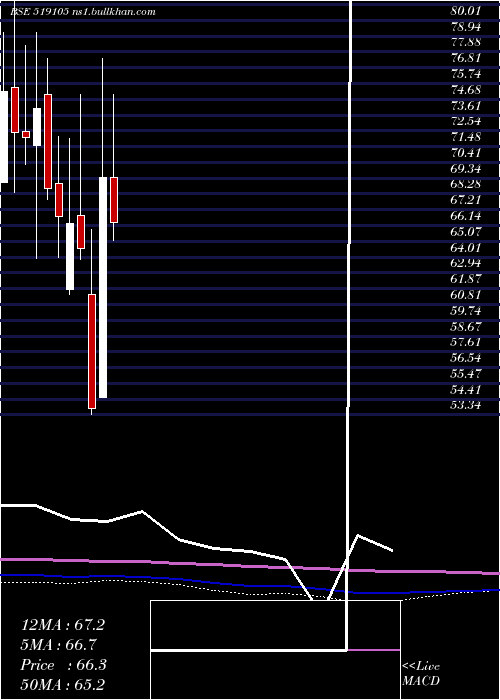Click the 76.81 price axis label
500x700 pixels.
tap(466, 58)
